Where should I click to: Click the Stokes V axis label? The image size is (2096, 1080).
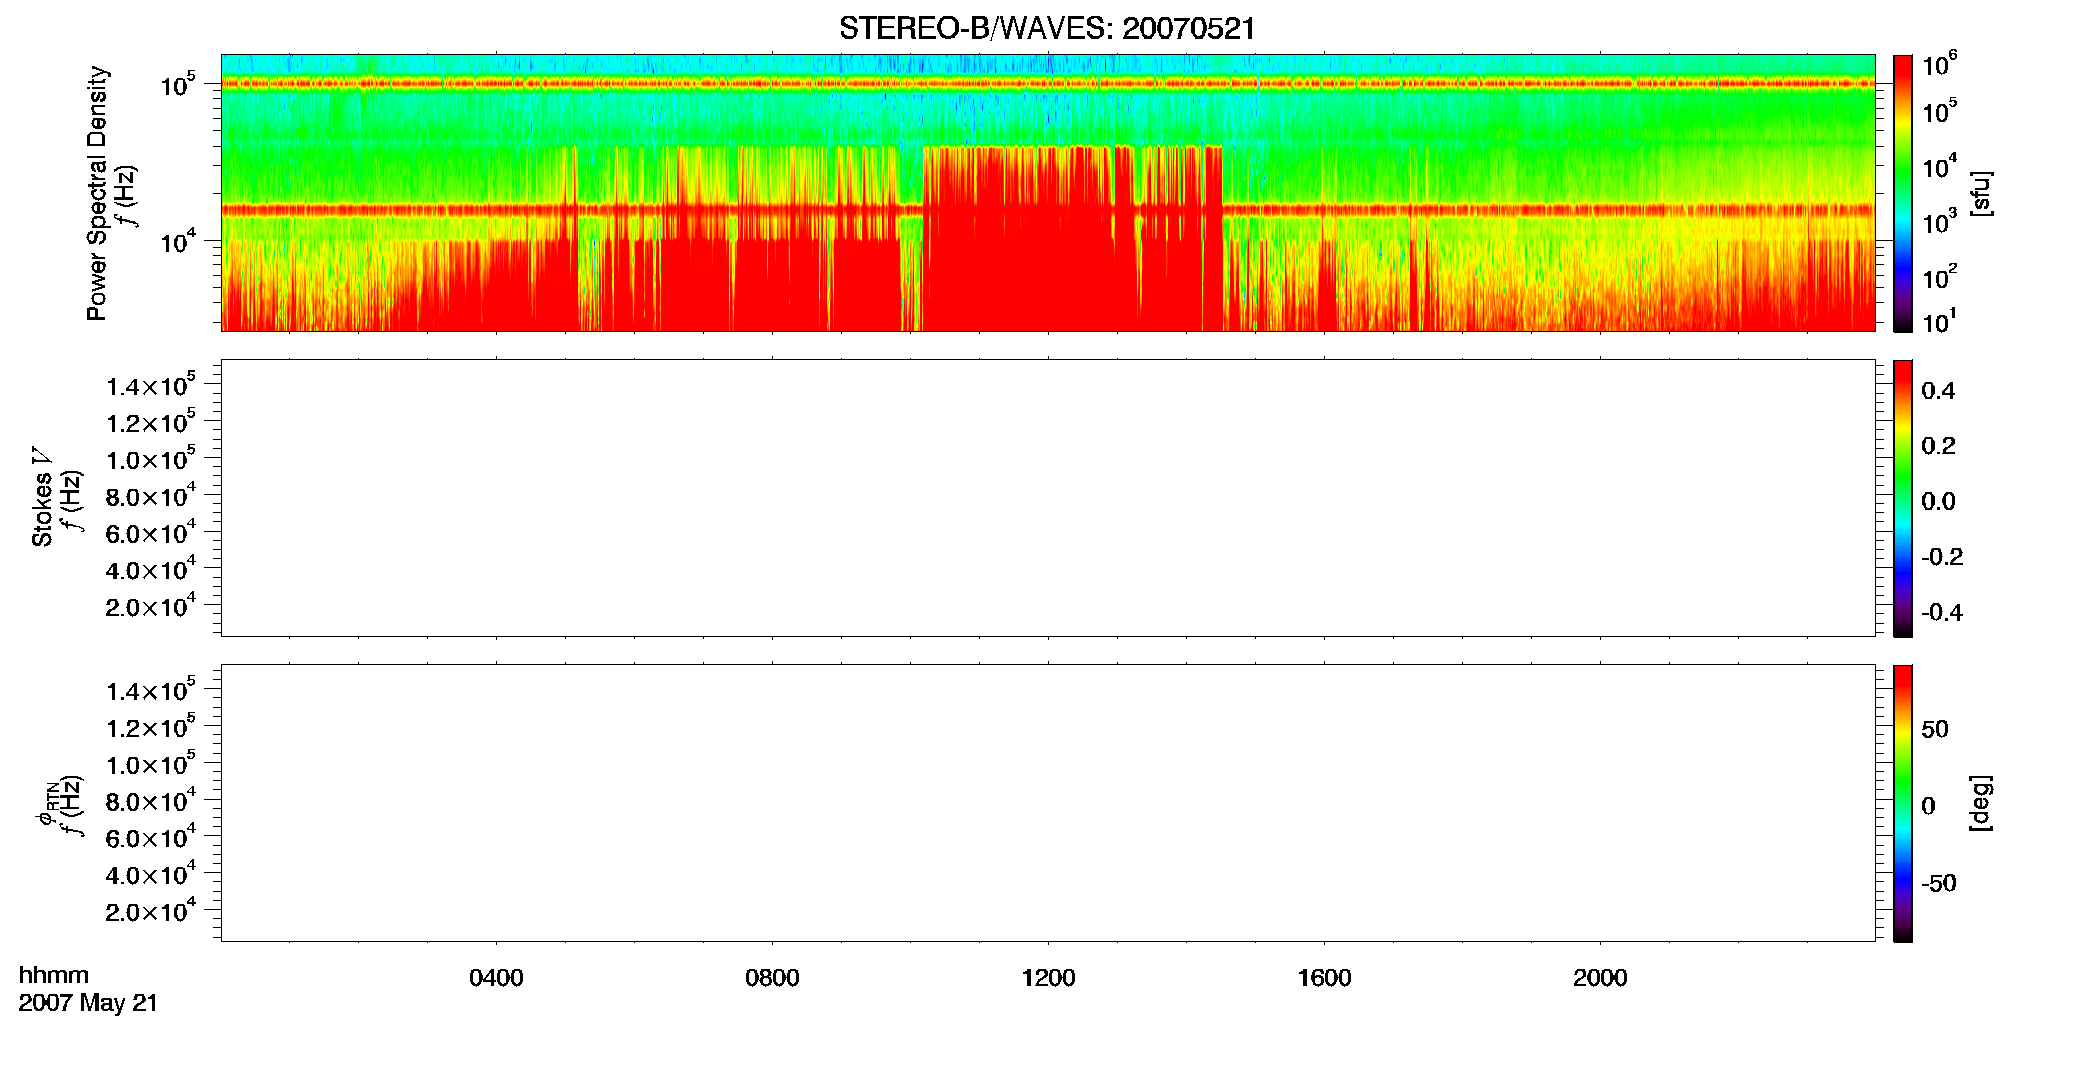pyautogui.click(x=43, y=497)
